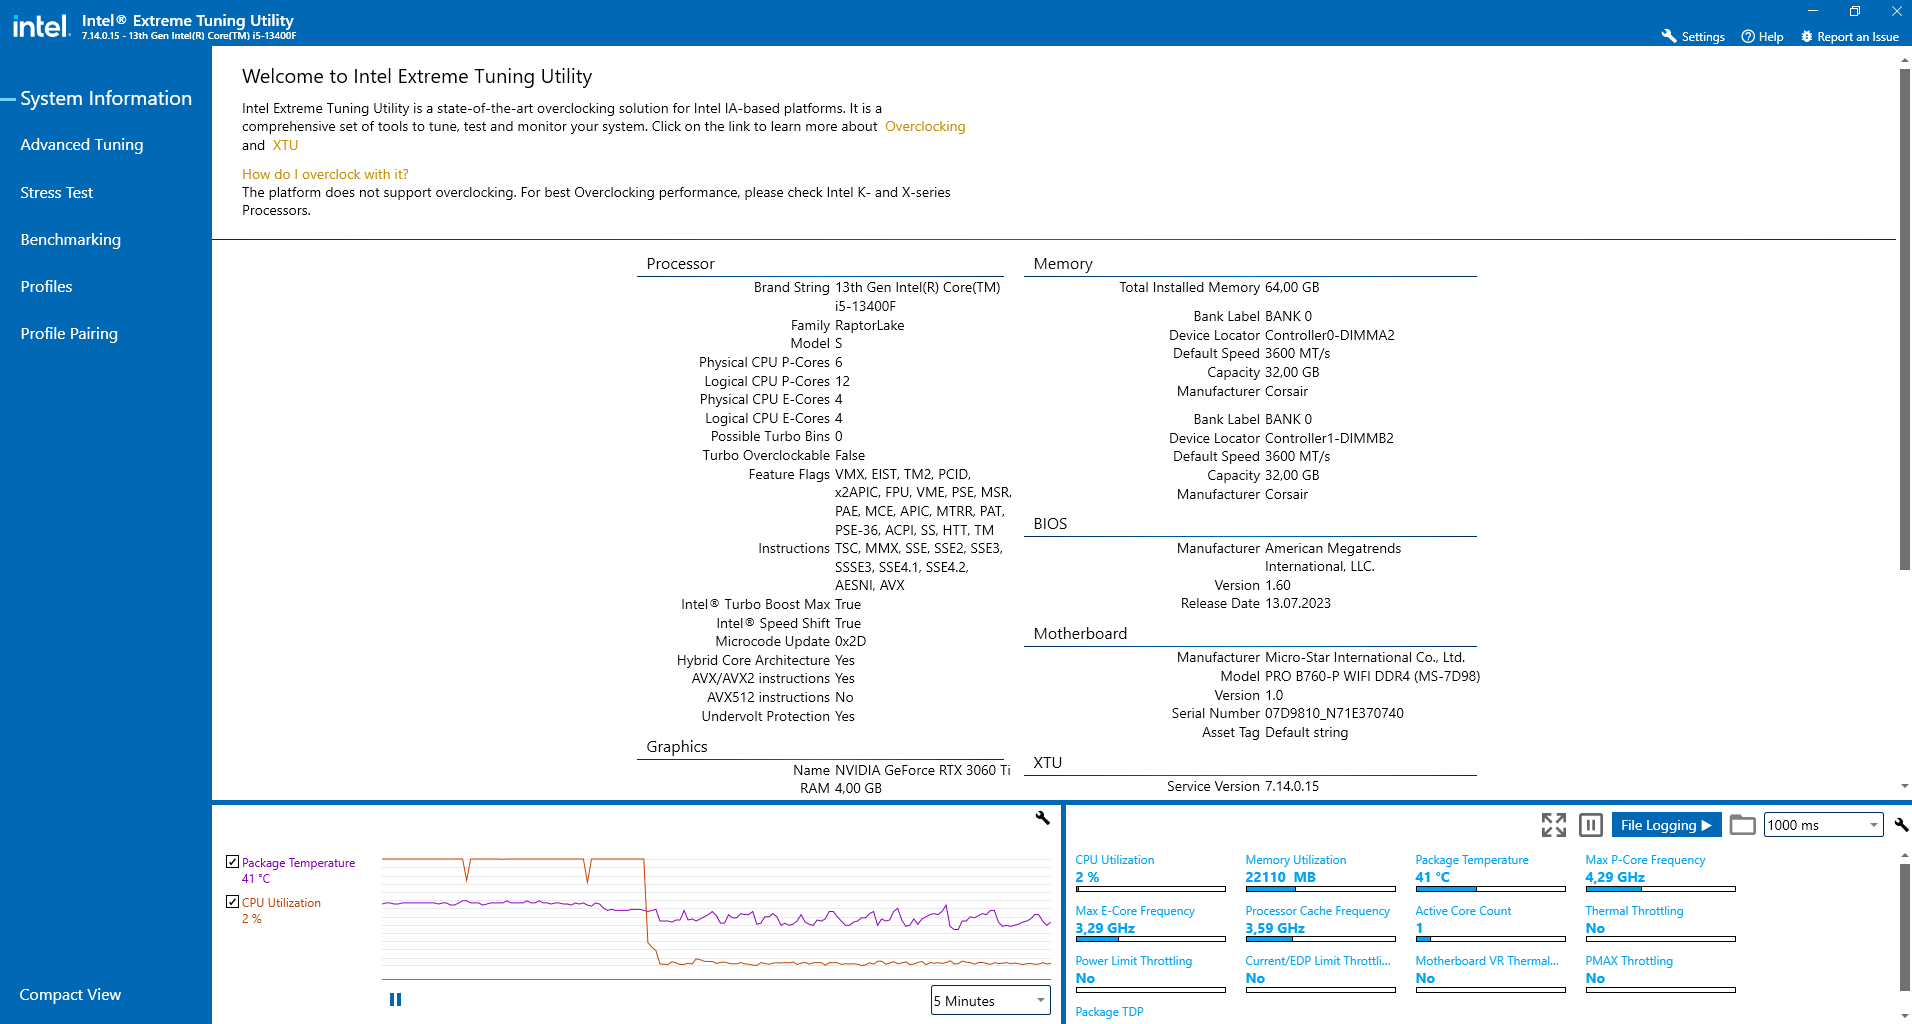Click Total Installed Memory 64,00 GB
The height and width of the screenshot is (1024, 1912).
point(1292,288)
